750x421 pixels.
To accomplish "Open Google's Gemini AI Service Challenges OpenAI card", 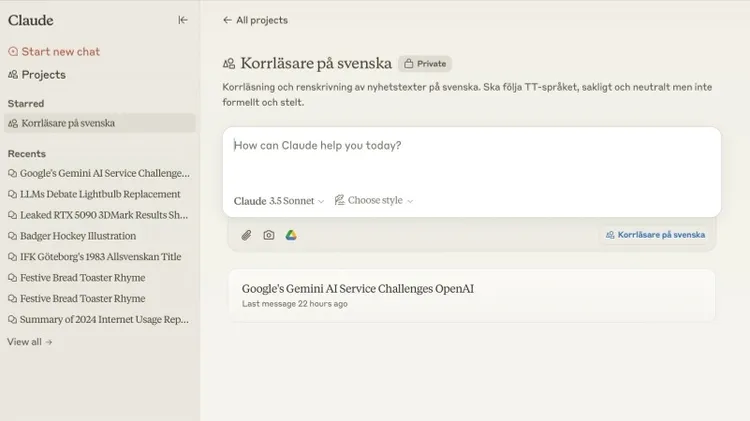I will click(472, 295).
